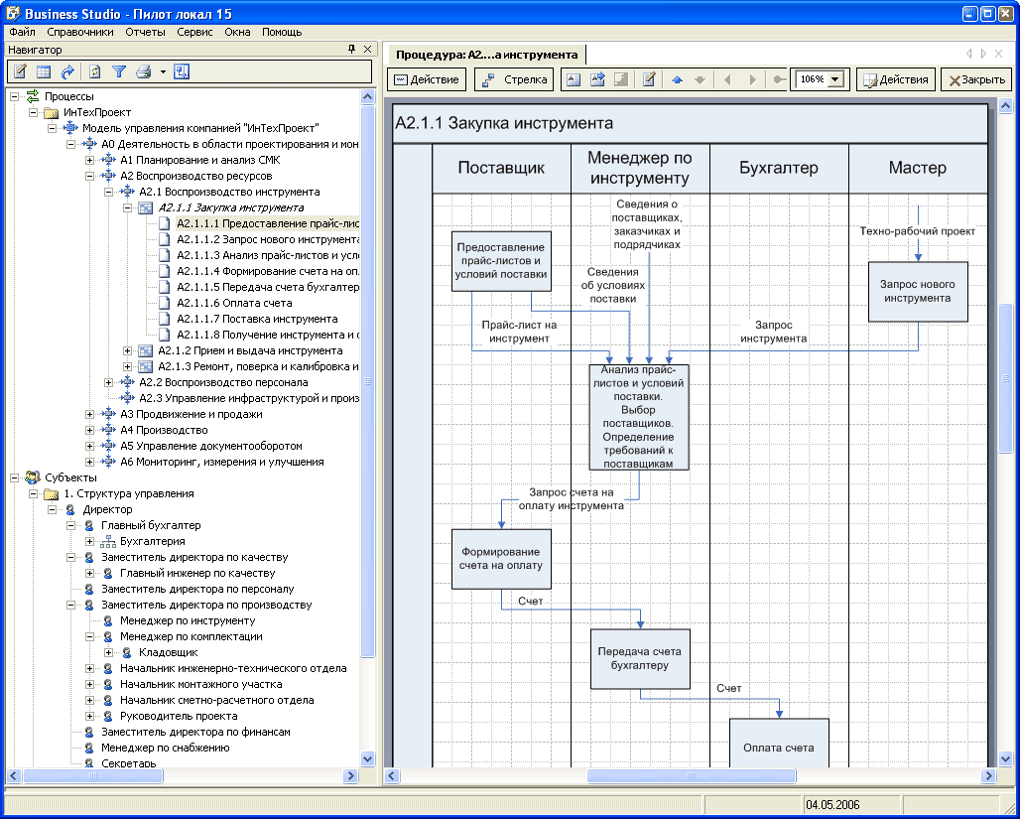Click the blue up arrow in diagram toolbar
This screenshot has height=819, width=1020.
point(677,80)
